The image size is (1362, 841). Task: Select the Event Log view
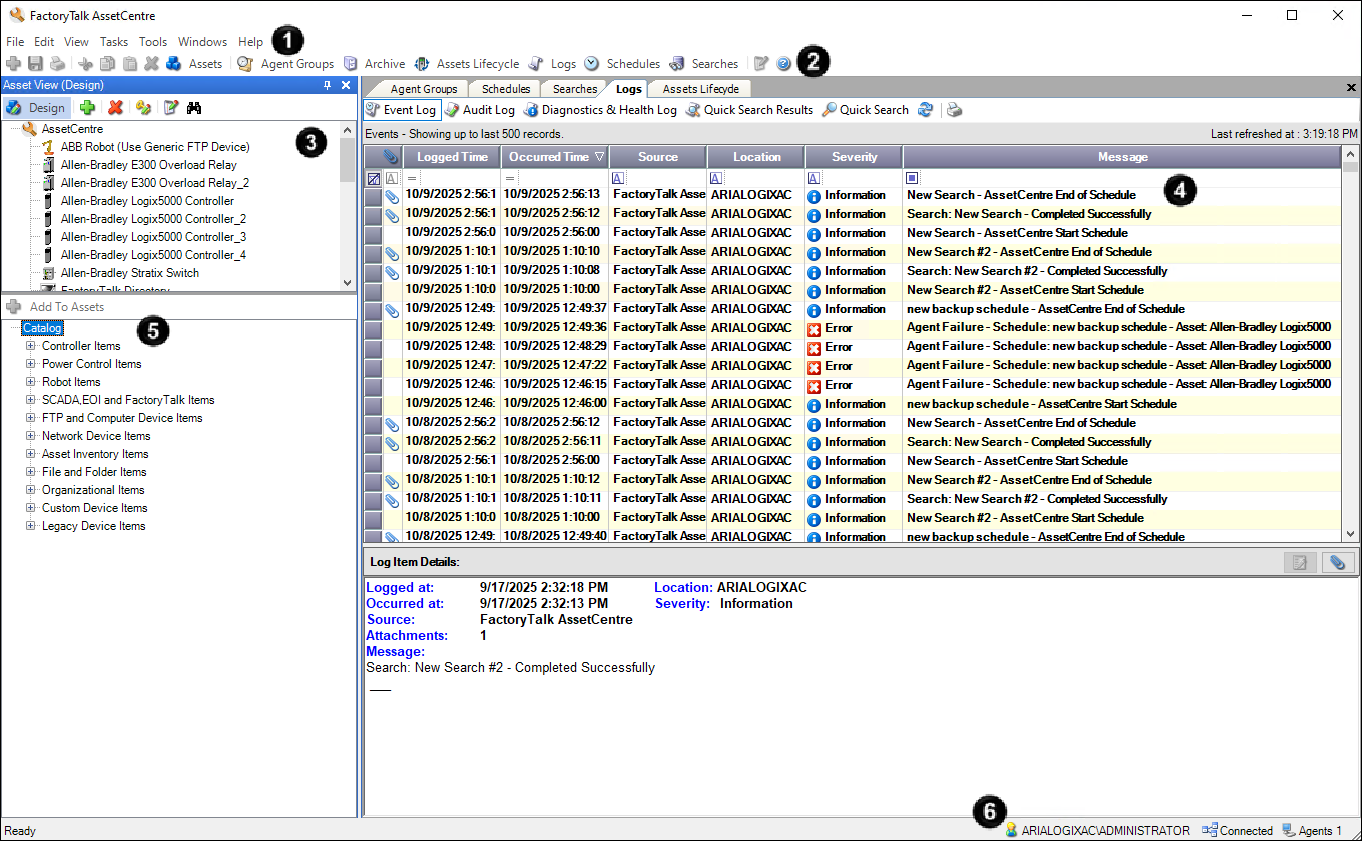pyautogui.click(x=402, y=110)
